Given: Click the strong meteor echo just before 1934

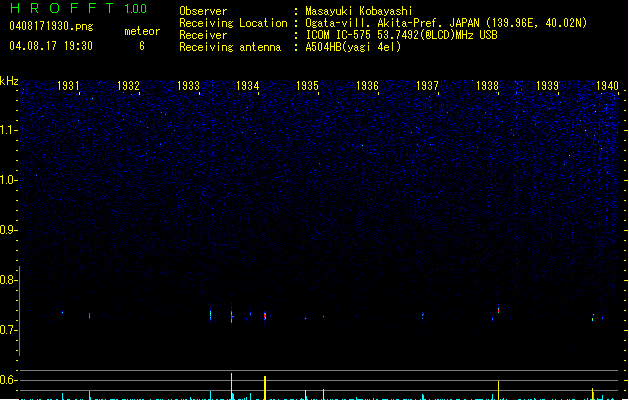Looking at the screenshot, I should click(231, 316).
